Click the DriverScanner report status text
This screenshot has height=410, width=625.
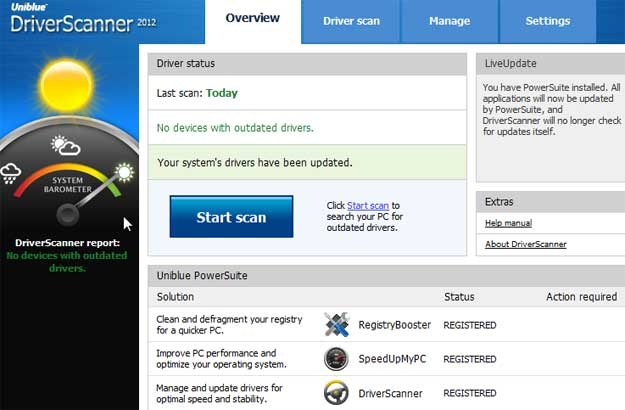click(68, 255)
